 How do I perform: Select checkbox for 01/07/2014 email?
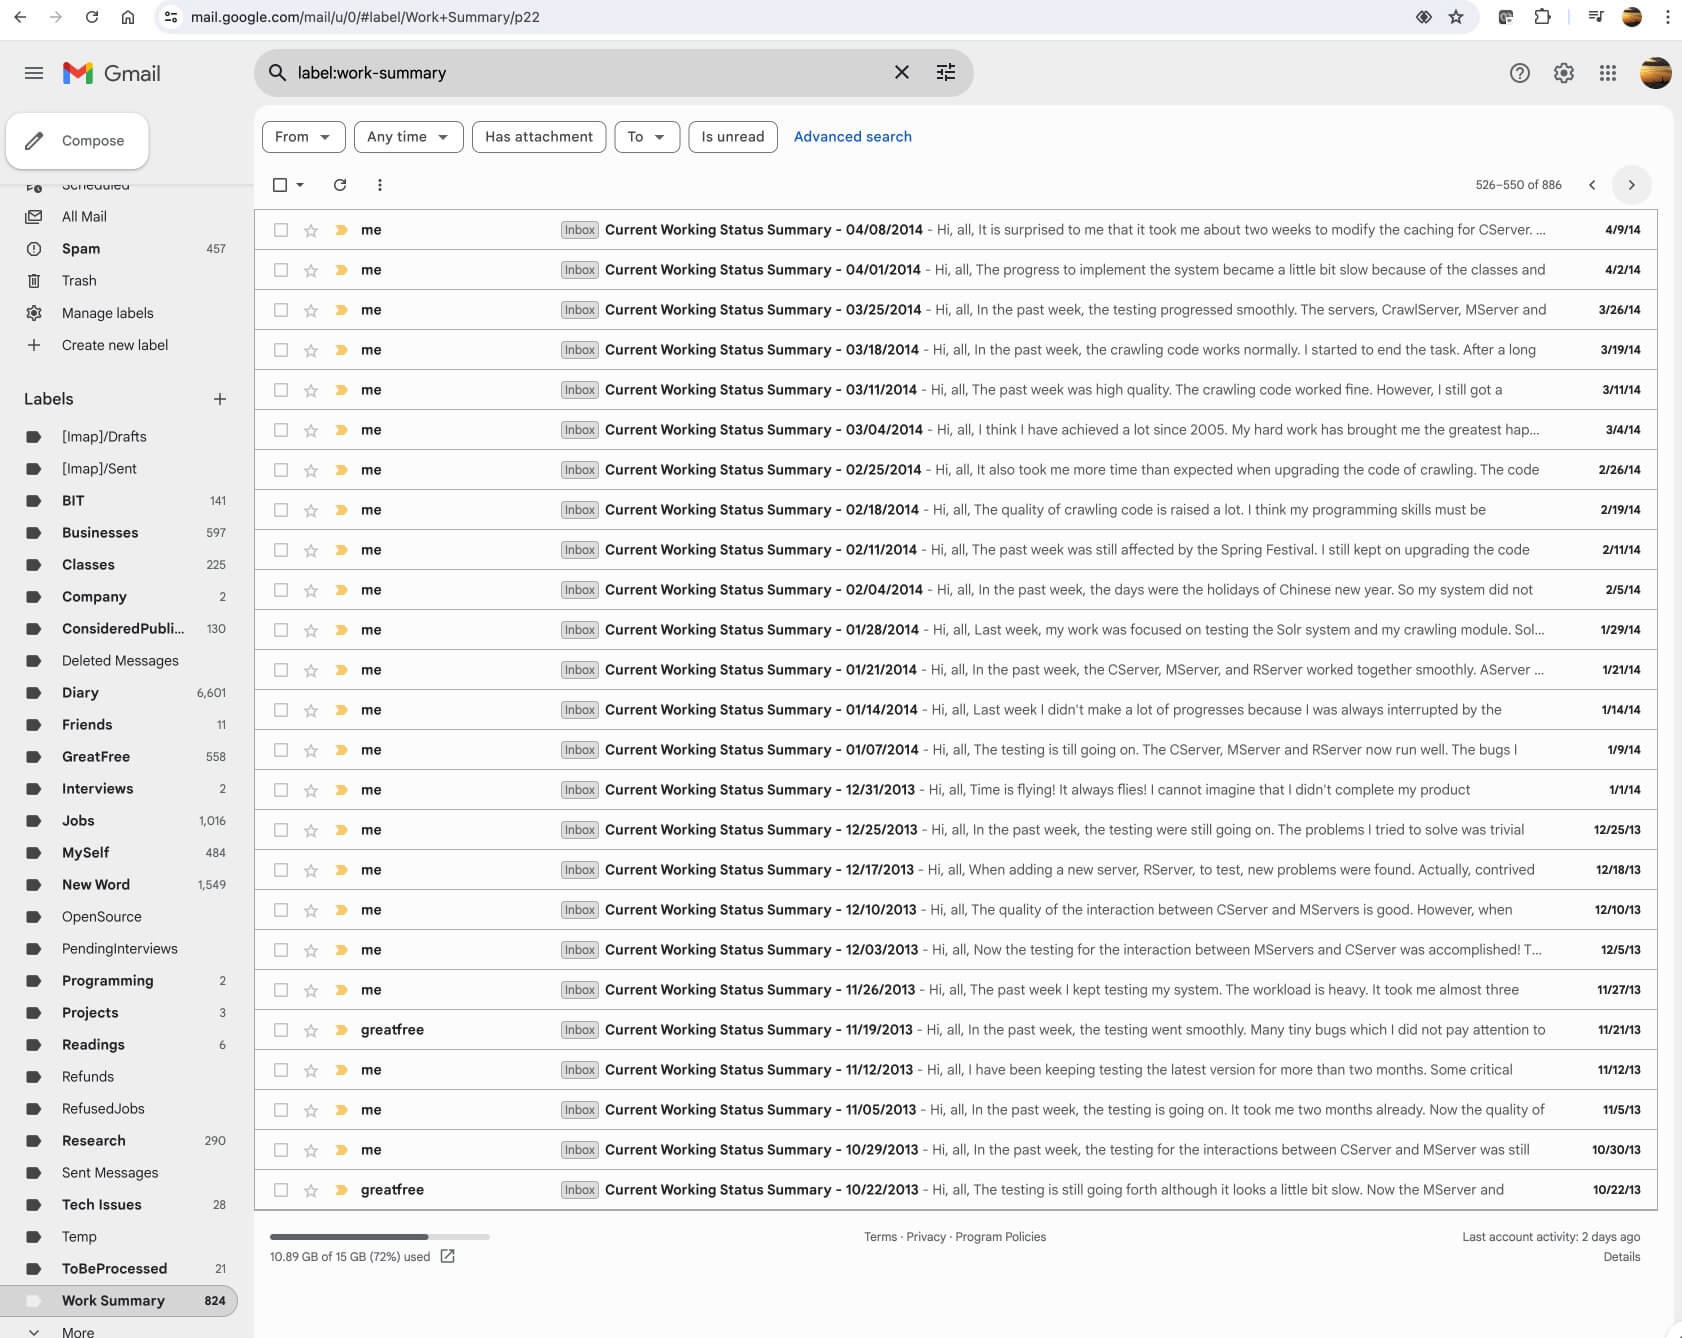point(281,750)
